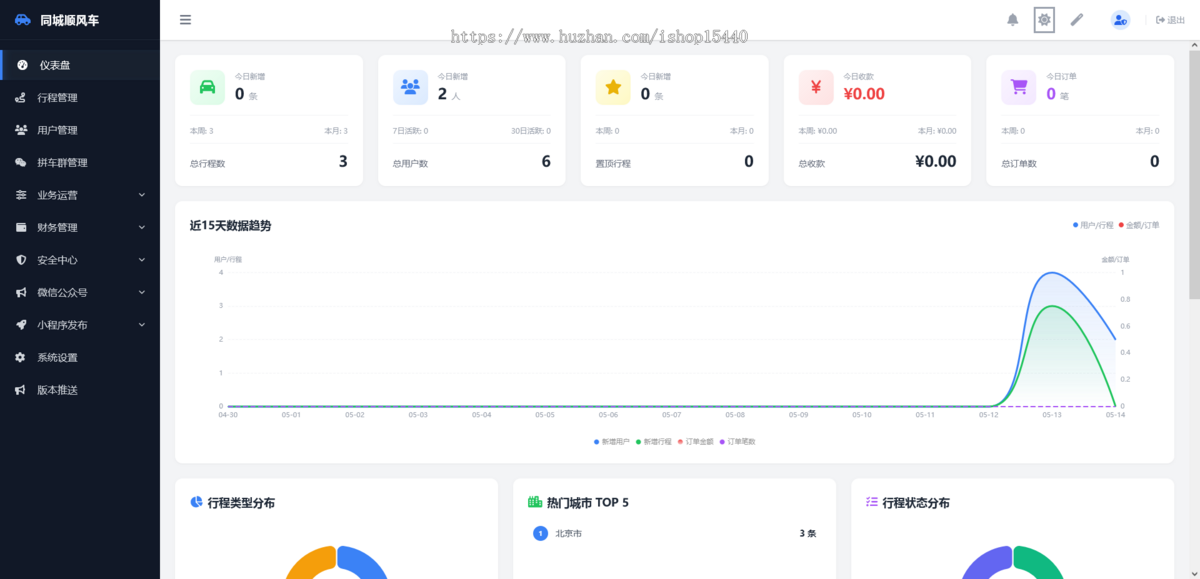This screenshot has width=1200, height=579.
Task: Click the green car icon on trips card
Action: tap(207, 87)
